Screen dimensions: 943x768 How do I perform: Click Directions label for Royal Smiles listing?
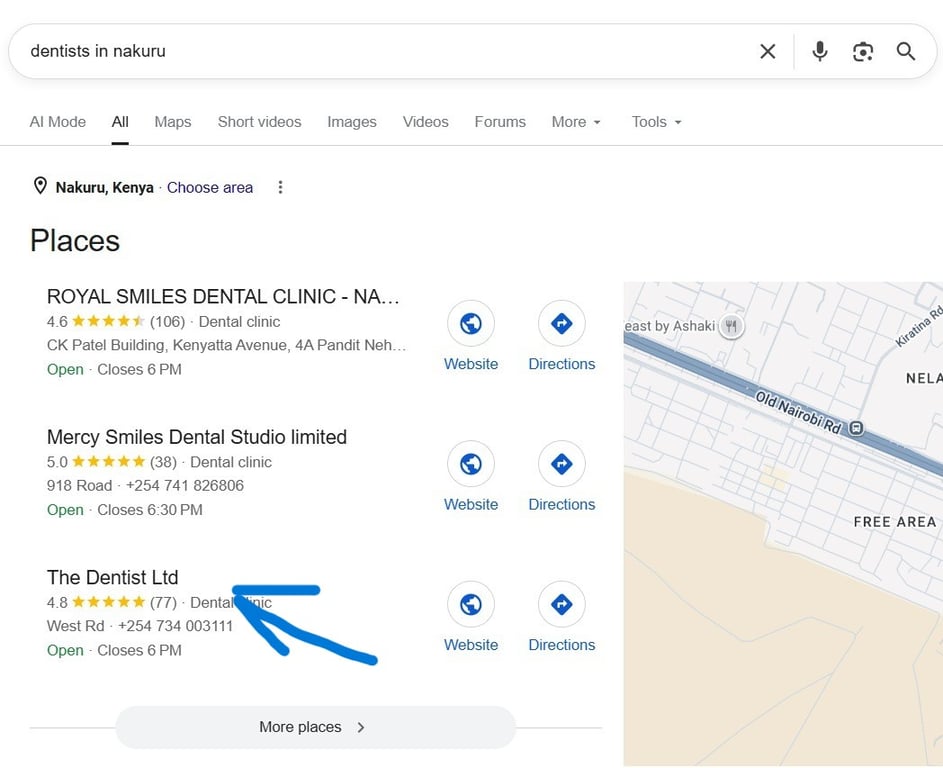point(562,364)
